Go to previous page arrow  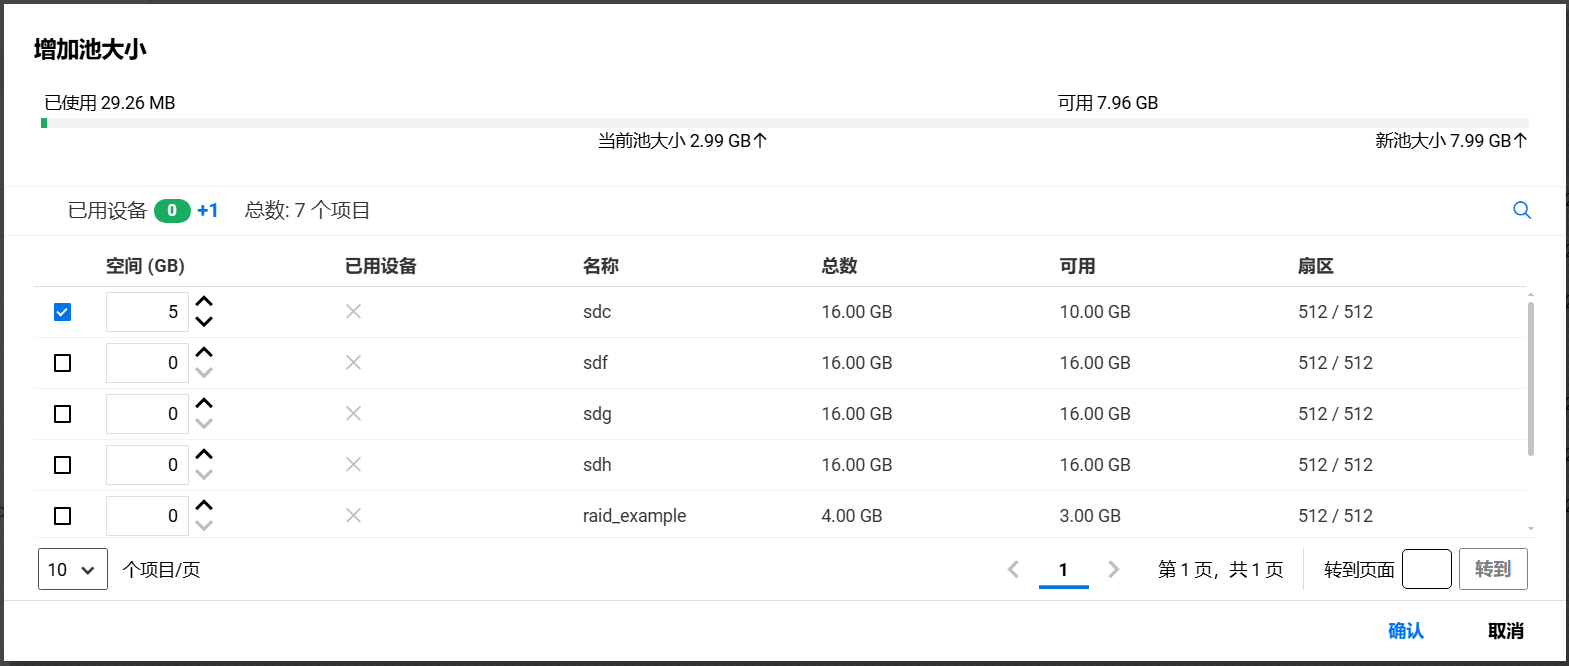[x=1013, y=569]
